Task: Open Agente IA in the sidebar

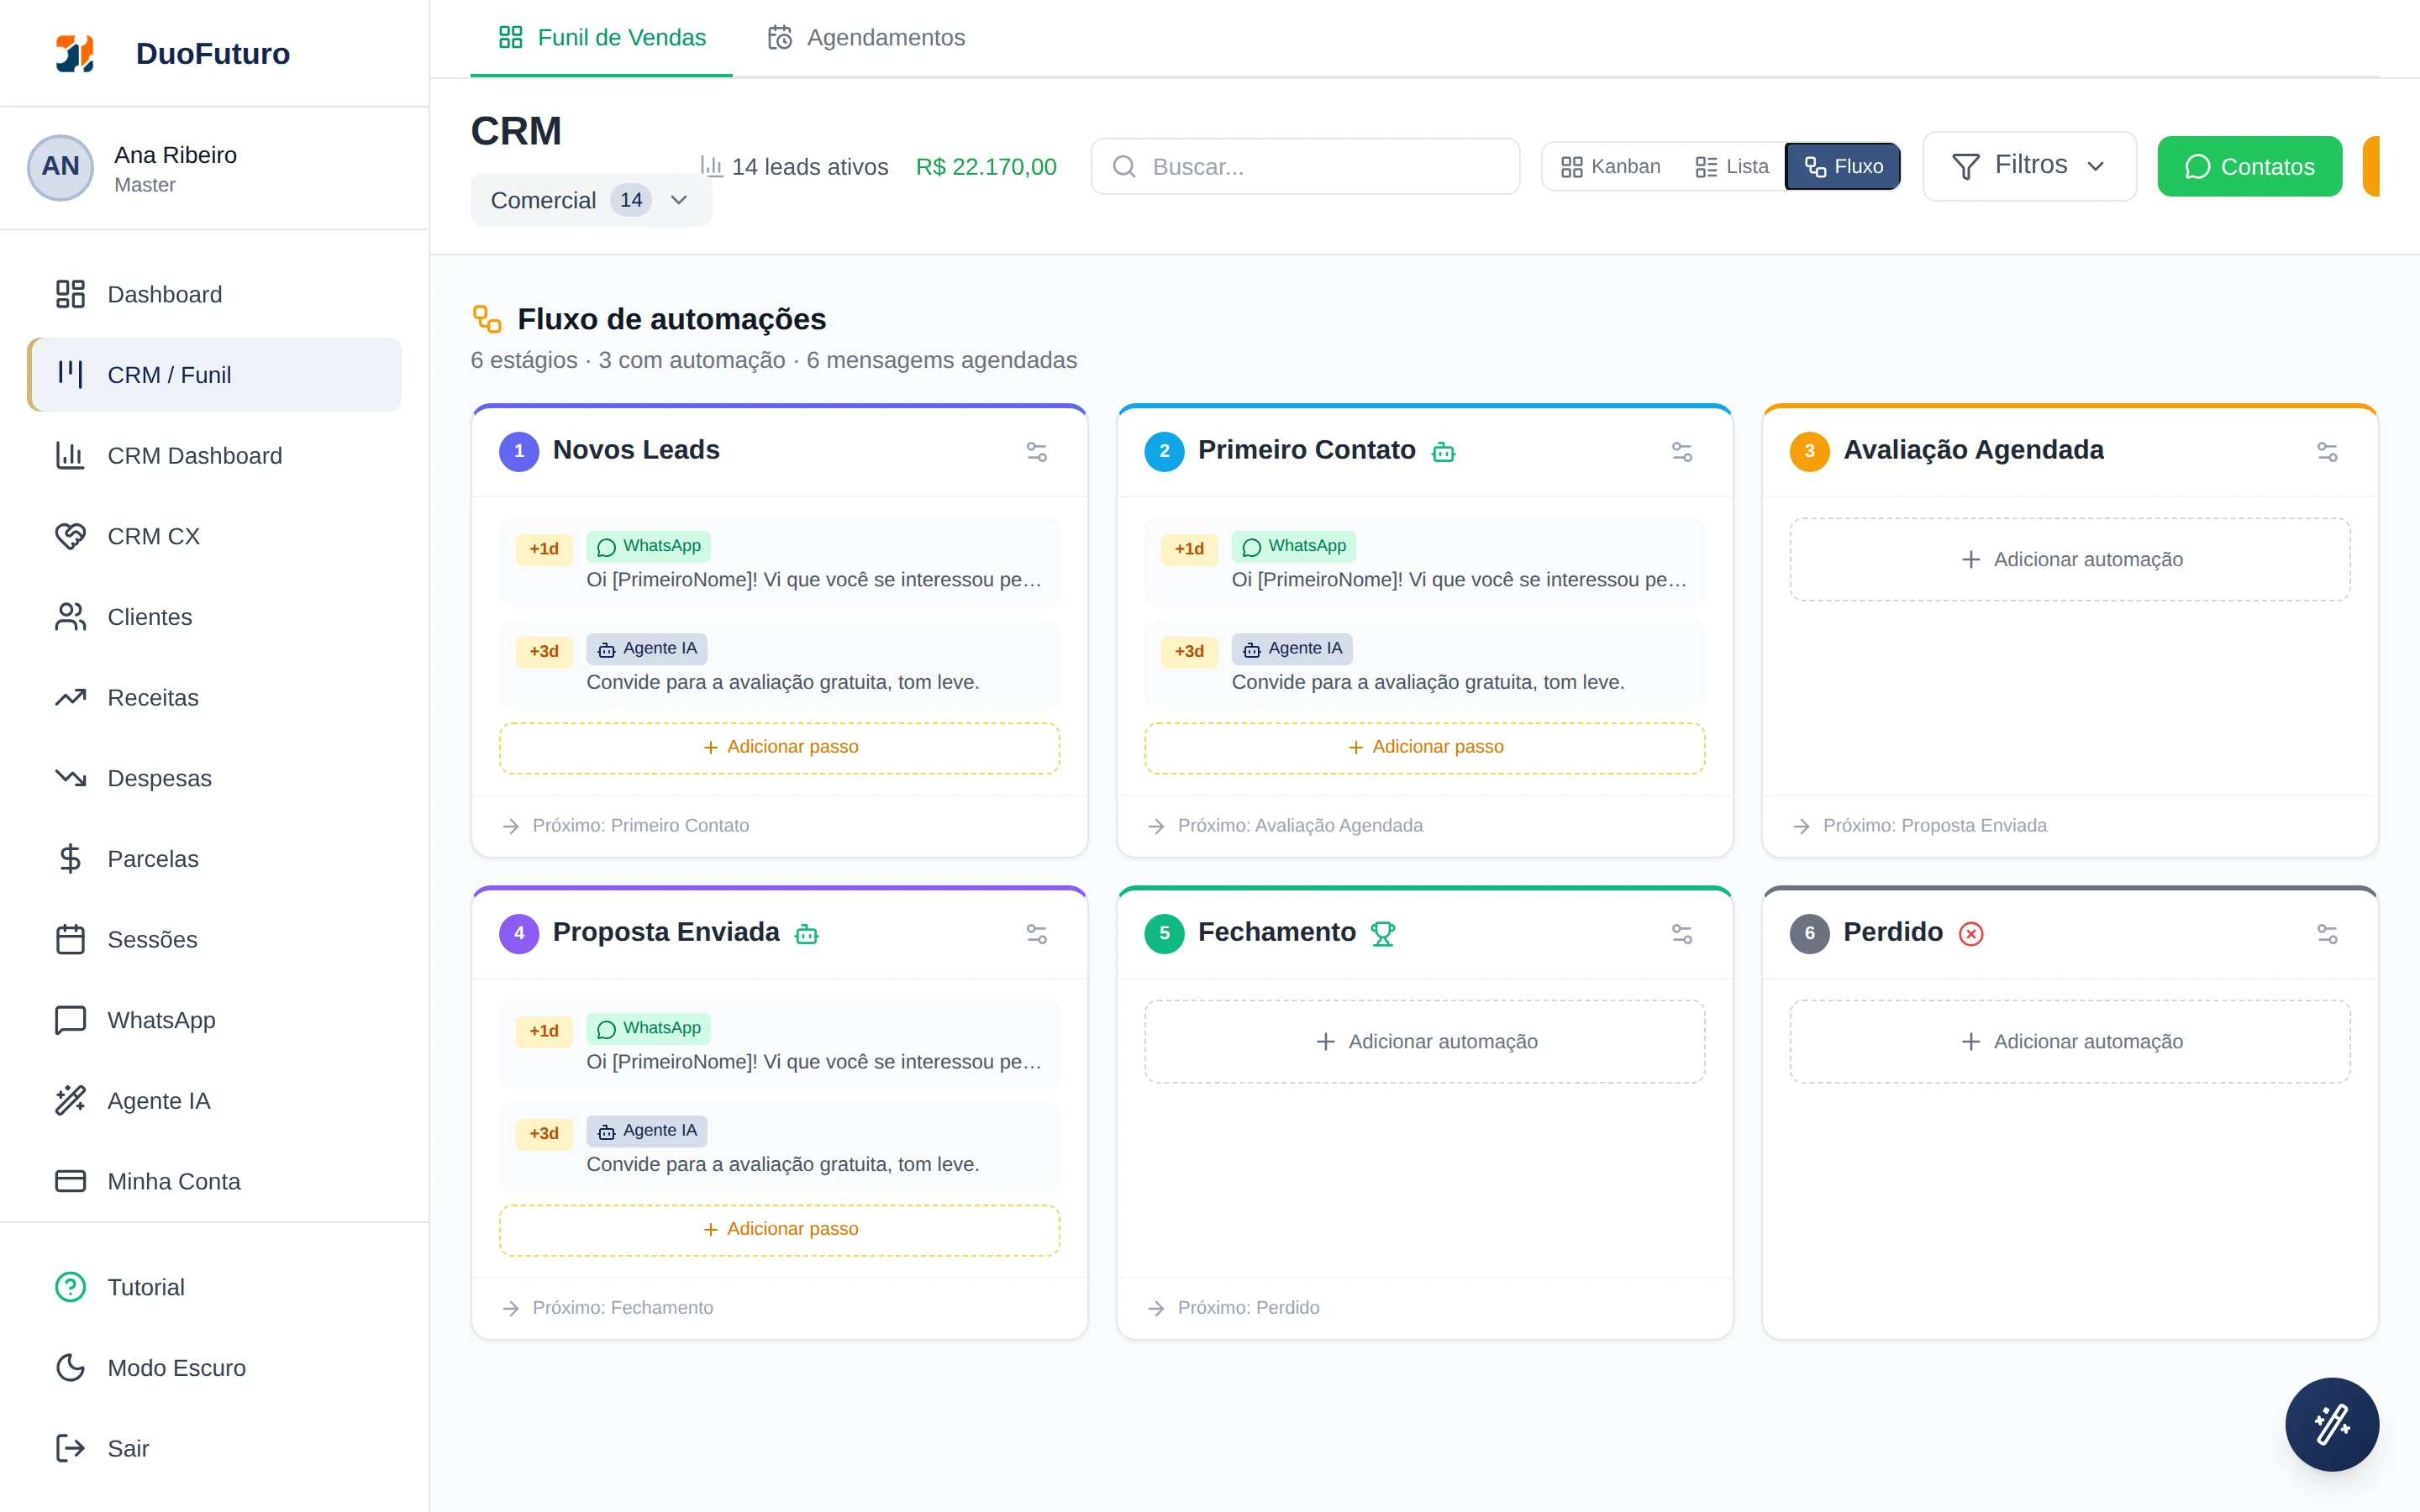Action: click(214, 1101)
